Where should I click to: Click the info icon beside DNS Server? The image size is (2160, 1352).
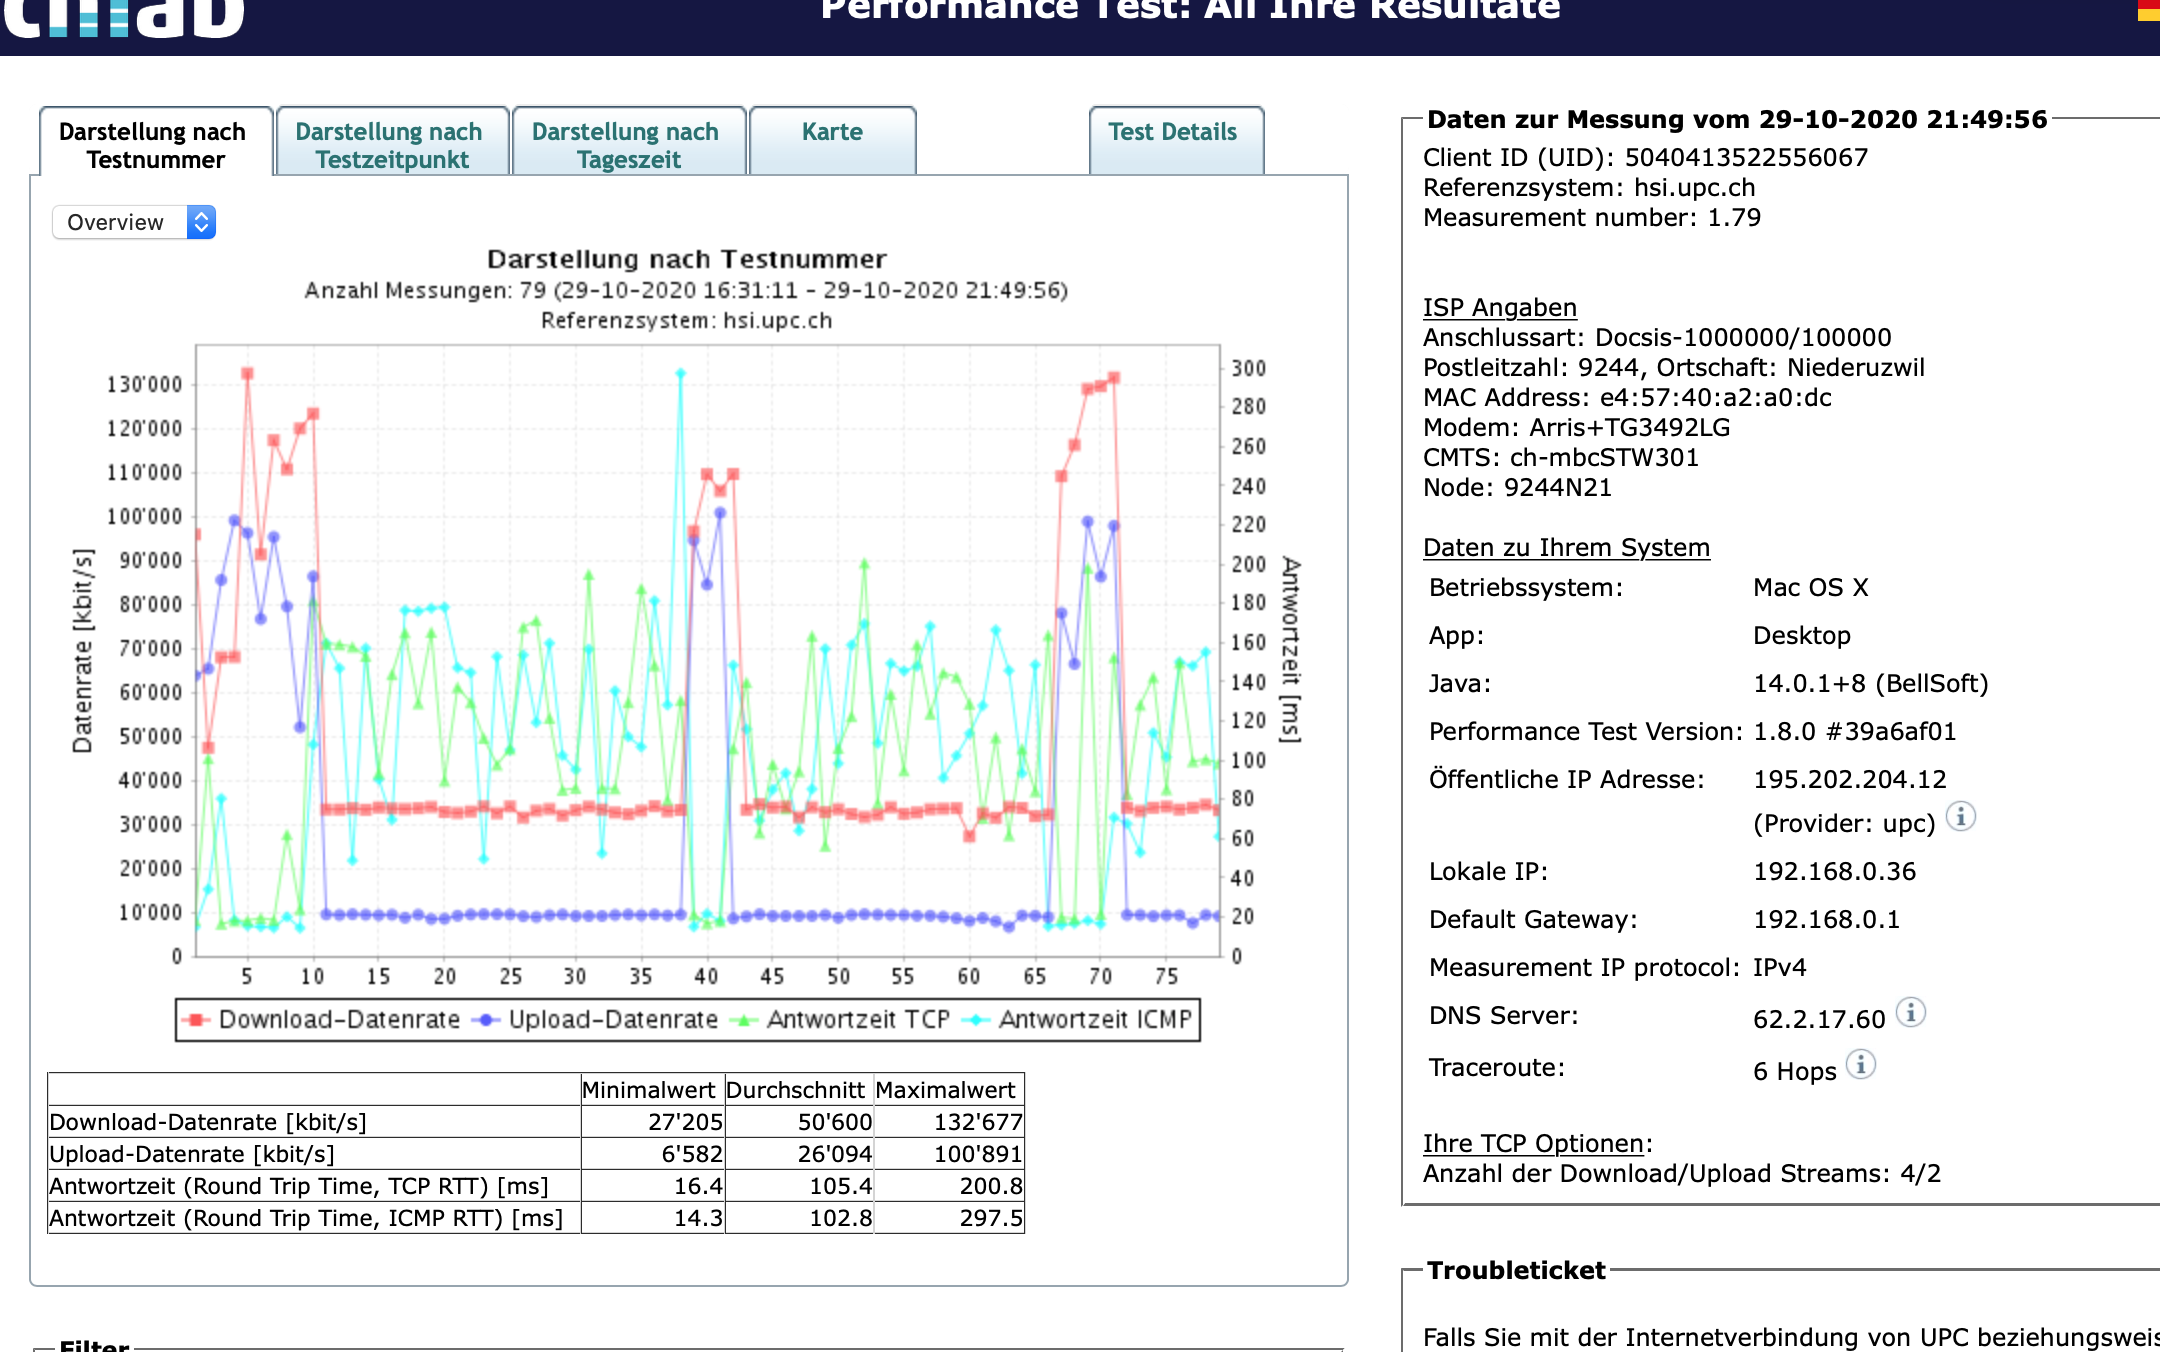point(1910,1013)
